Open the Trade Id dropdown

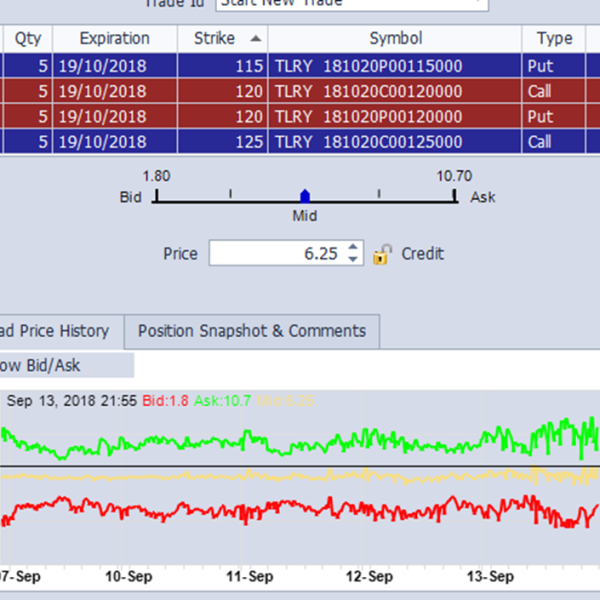tap(477, 3)
